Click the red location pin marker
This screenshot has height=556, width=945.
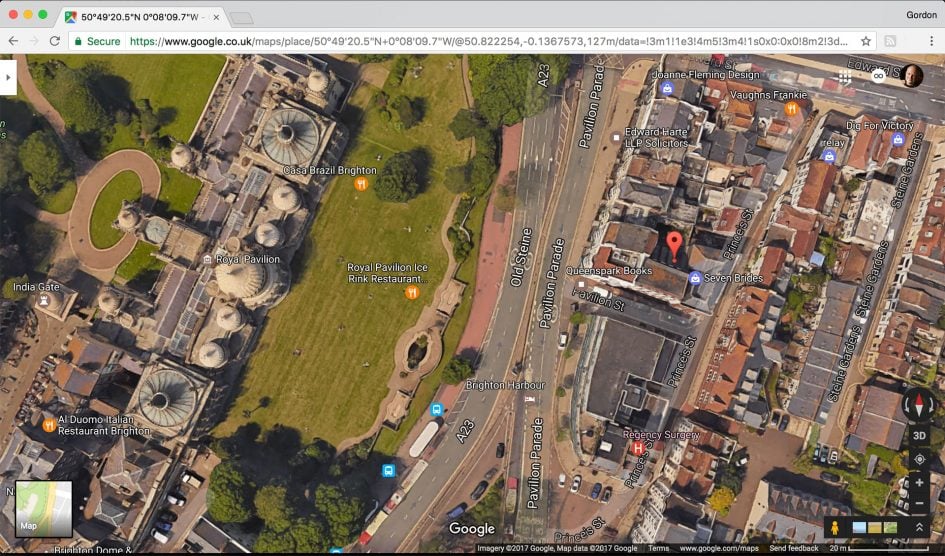[x=674, y=244]
